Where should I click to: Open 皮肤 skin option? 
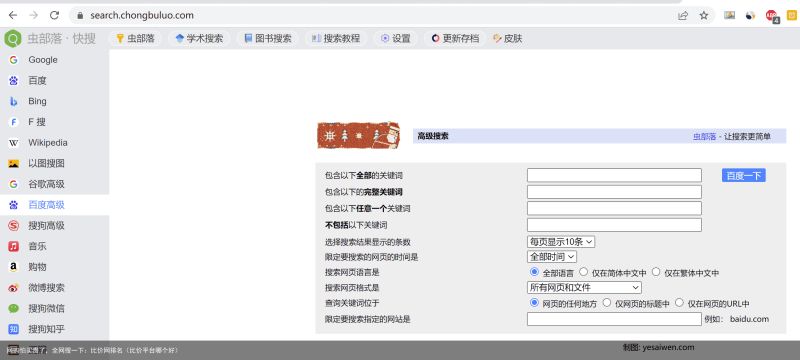click(508, 38)
